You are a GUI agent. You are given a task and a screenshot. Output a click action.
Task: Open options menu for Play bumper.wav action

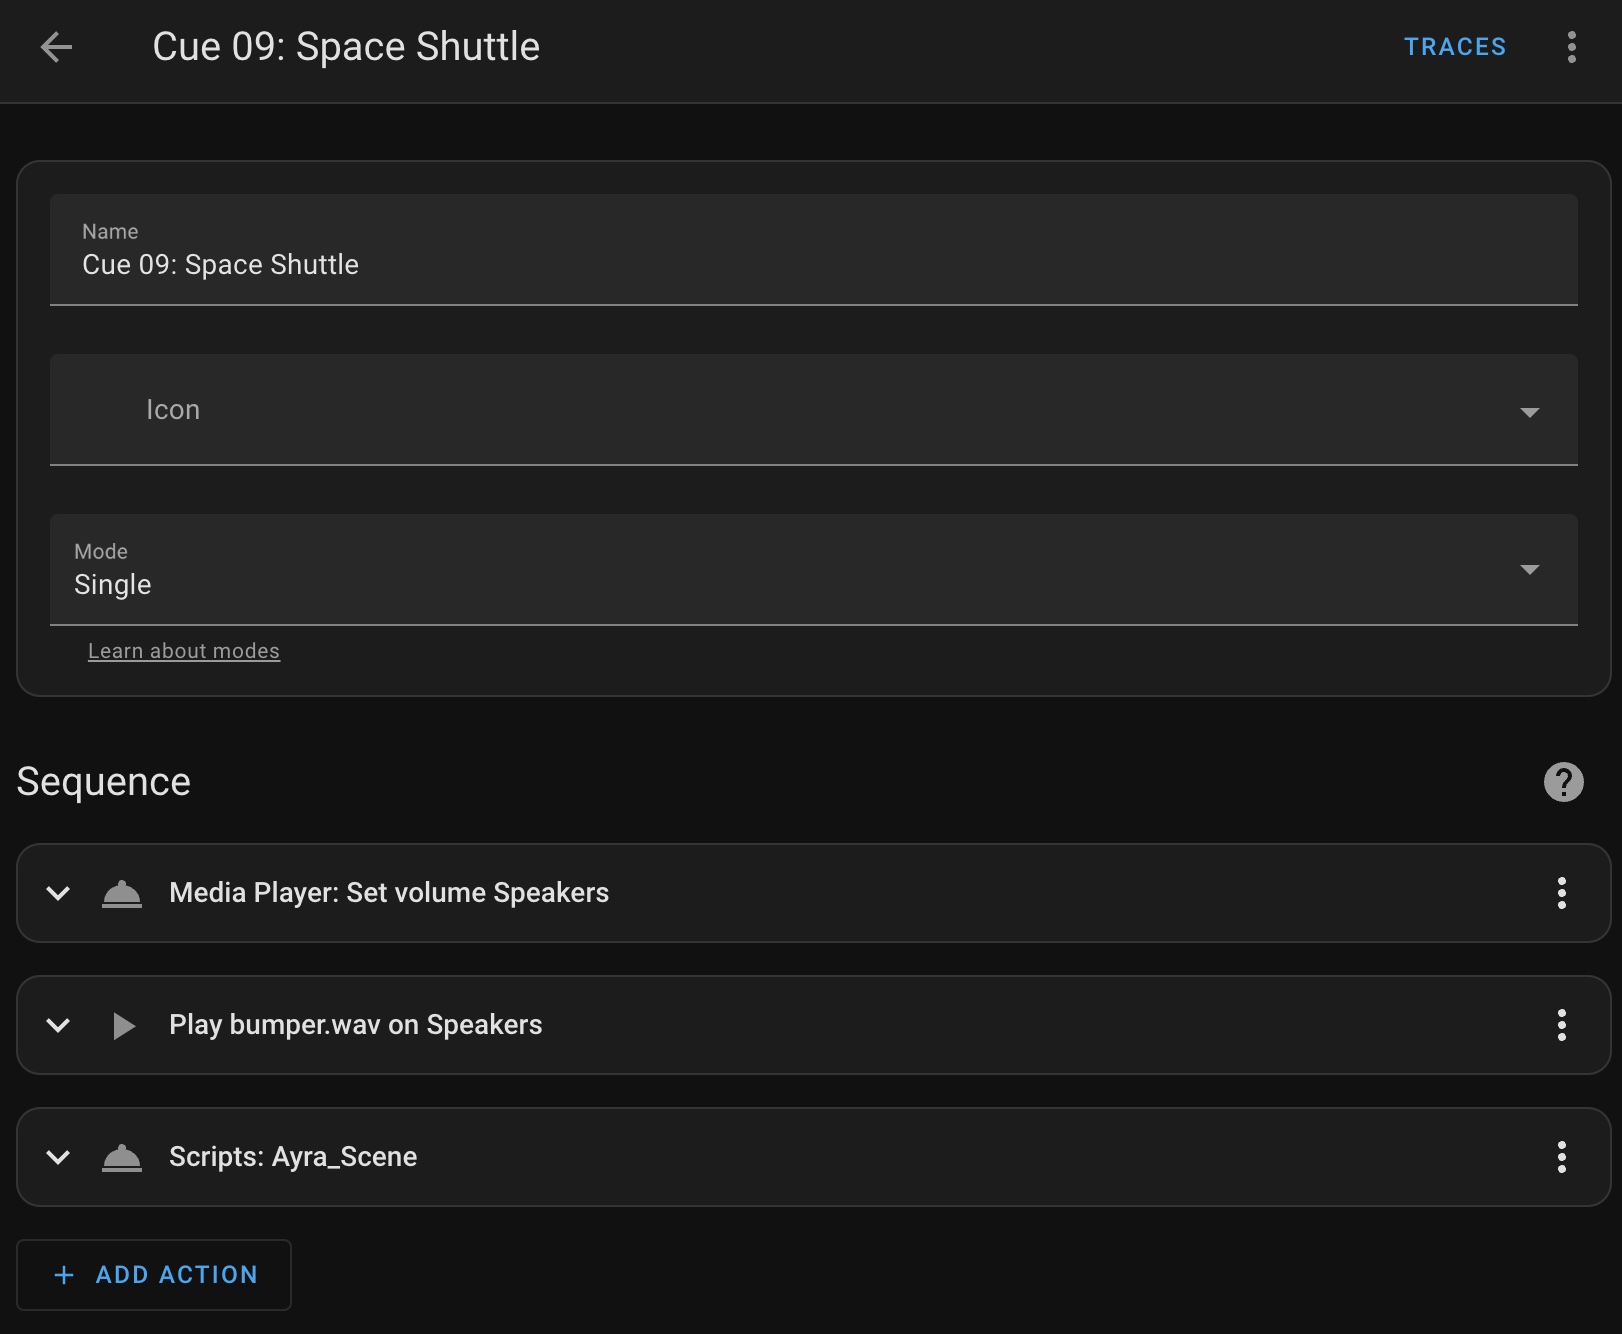1562,1025
